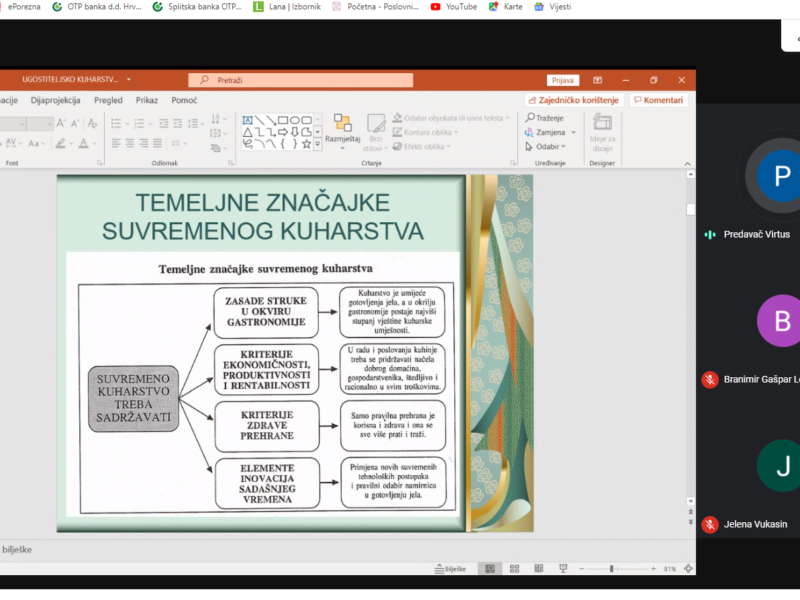Adjust the zoom slider handle
Image resolution: width=800 pixels, height=600 pixels.
tap(611, 568)
